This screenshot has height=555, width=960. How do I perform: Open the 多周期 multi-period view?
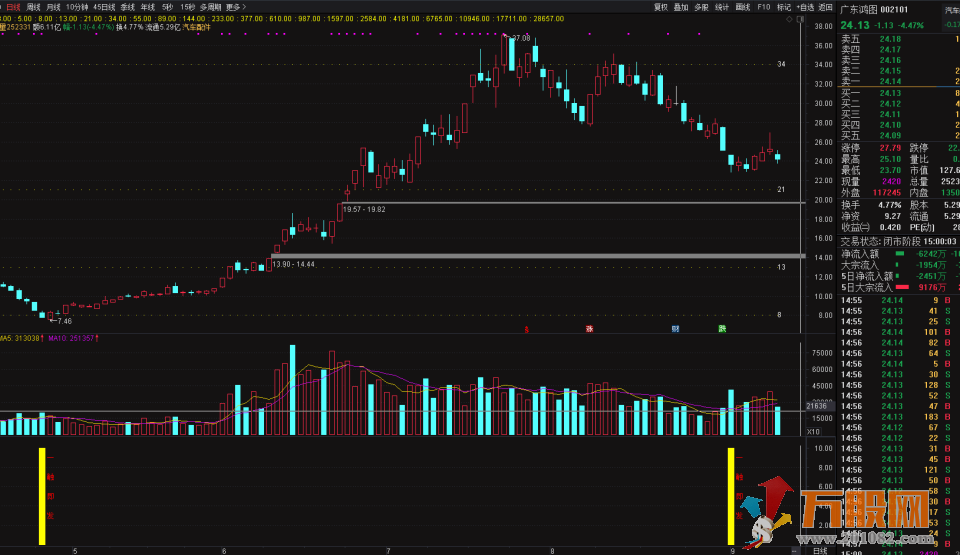pyautogui.click(x=210, y=7)
